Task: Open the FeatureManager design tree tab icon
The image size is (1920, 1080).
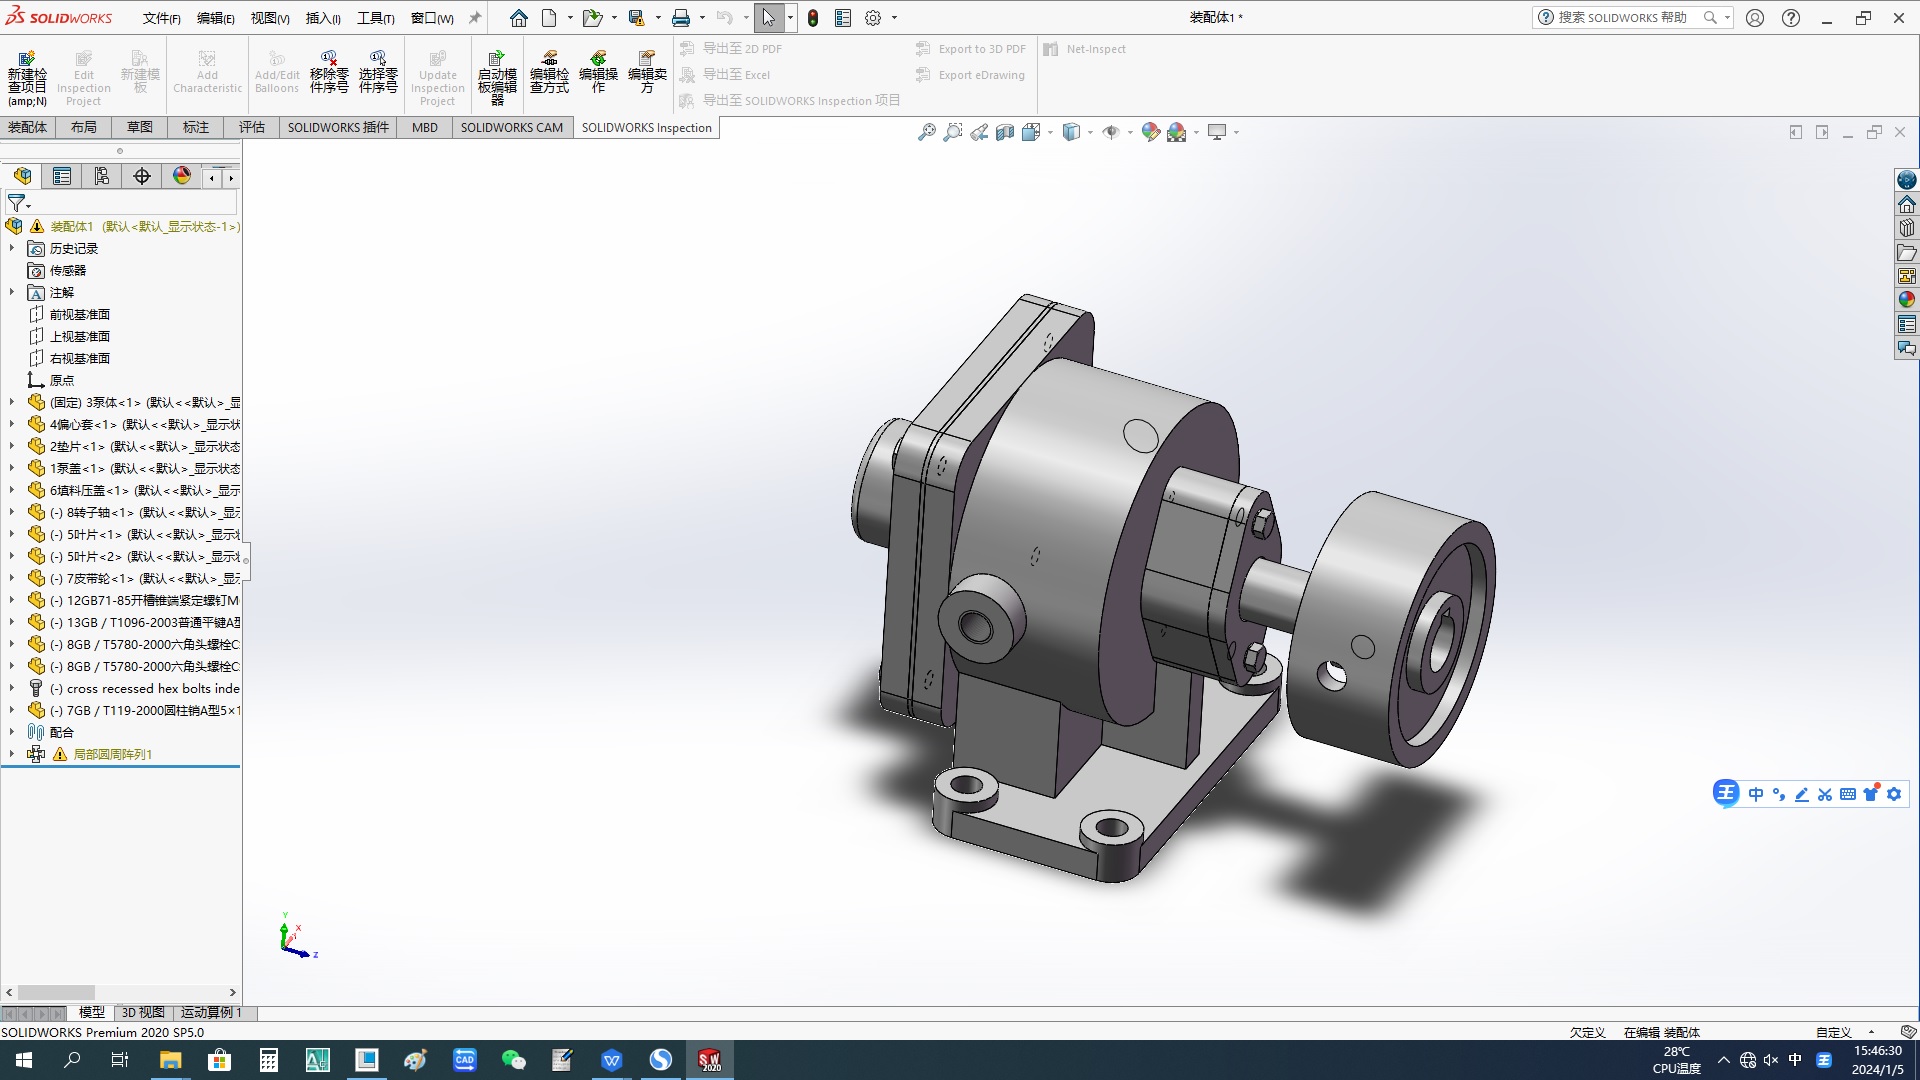Action: point(22,177)
